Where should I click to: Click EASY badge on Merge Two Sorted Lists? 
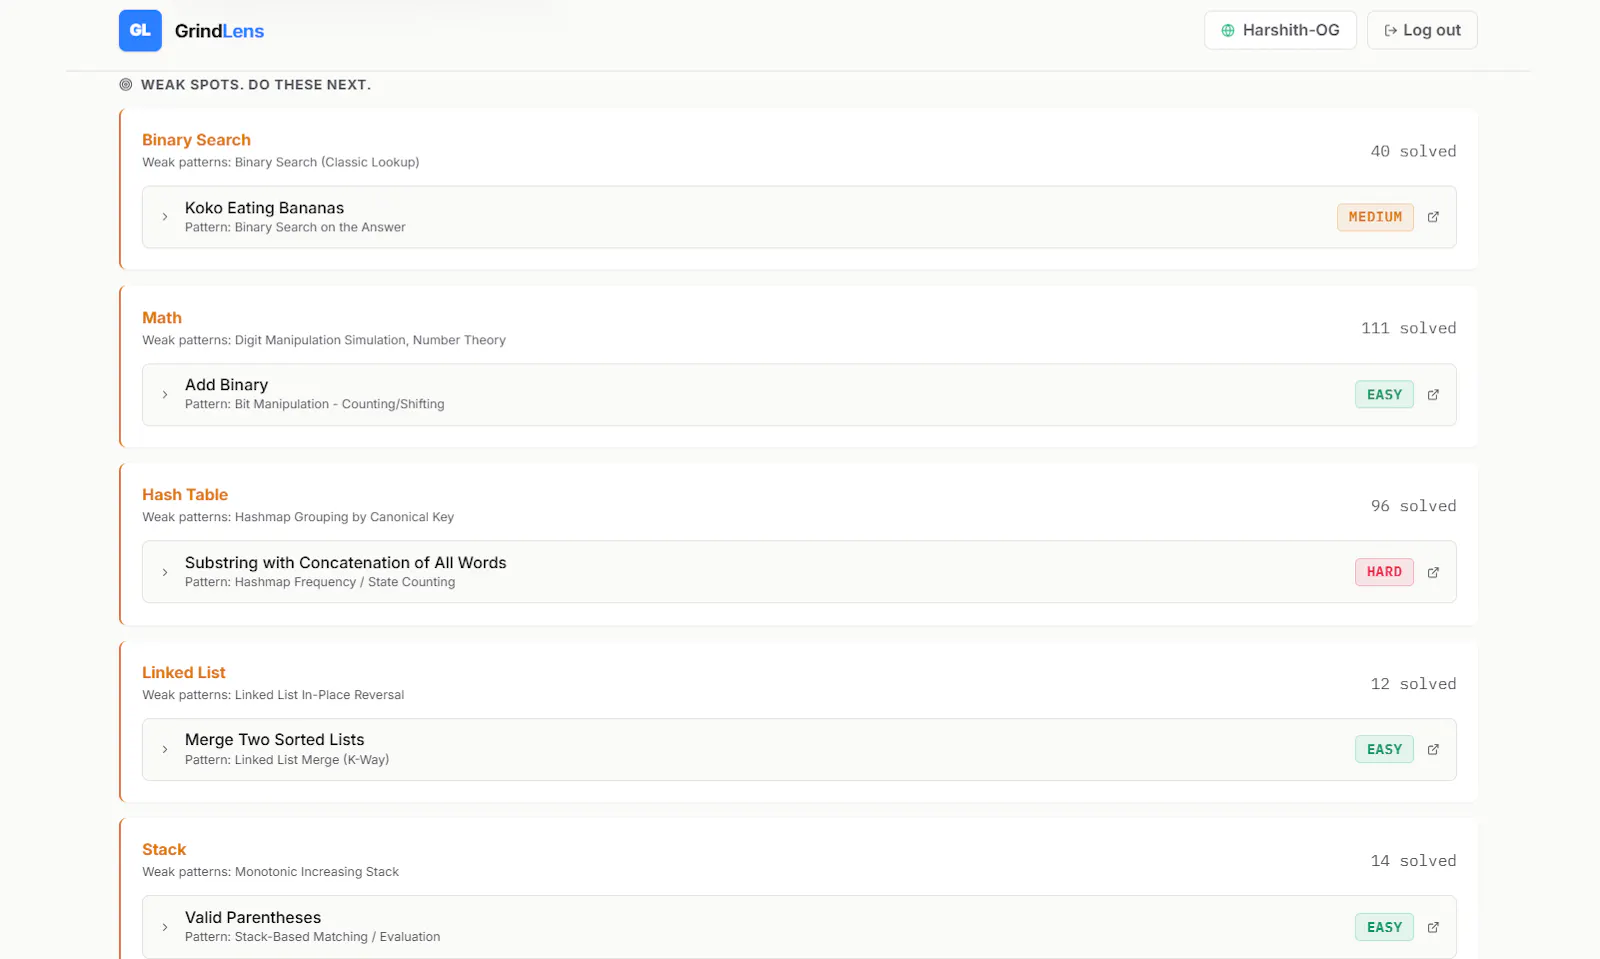1384,750
